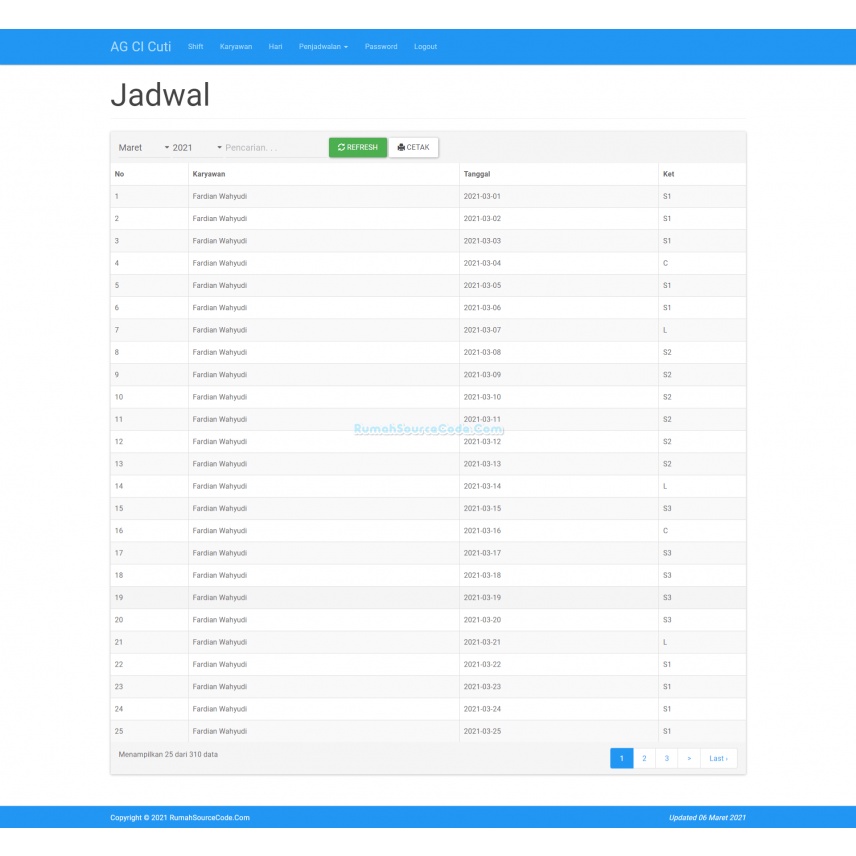Screen dimensions: 856x856
Task: Click Fardian Wahyudi in row 1
Action: (x=219, y=197)
